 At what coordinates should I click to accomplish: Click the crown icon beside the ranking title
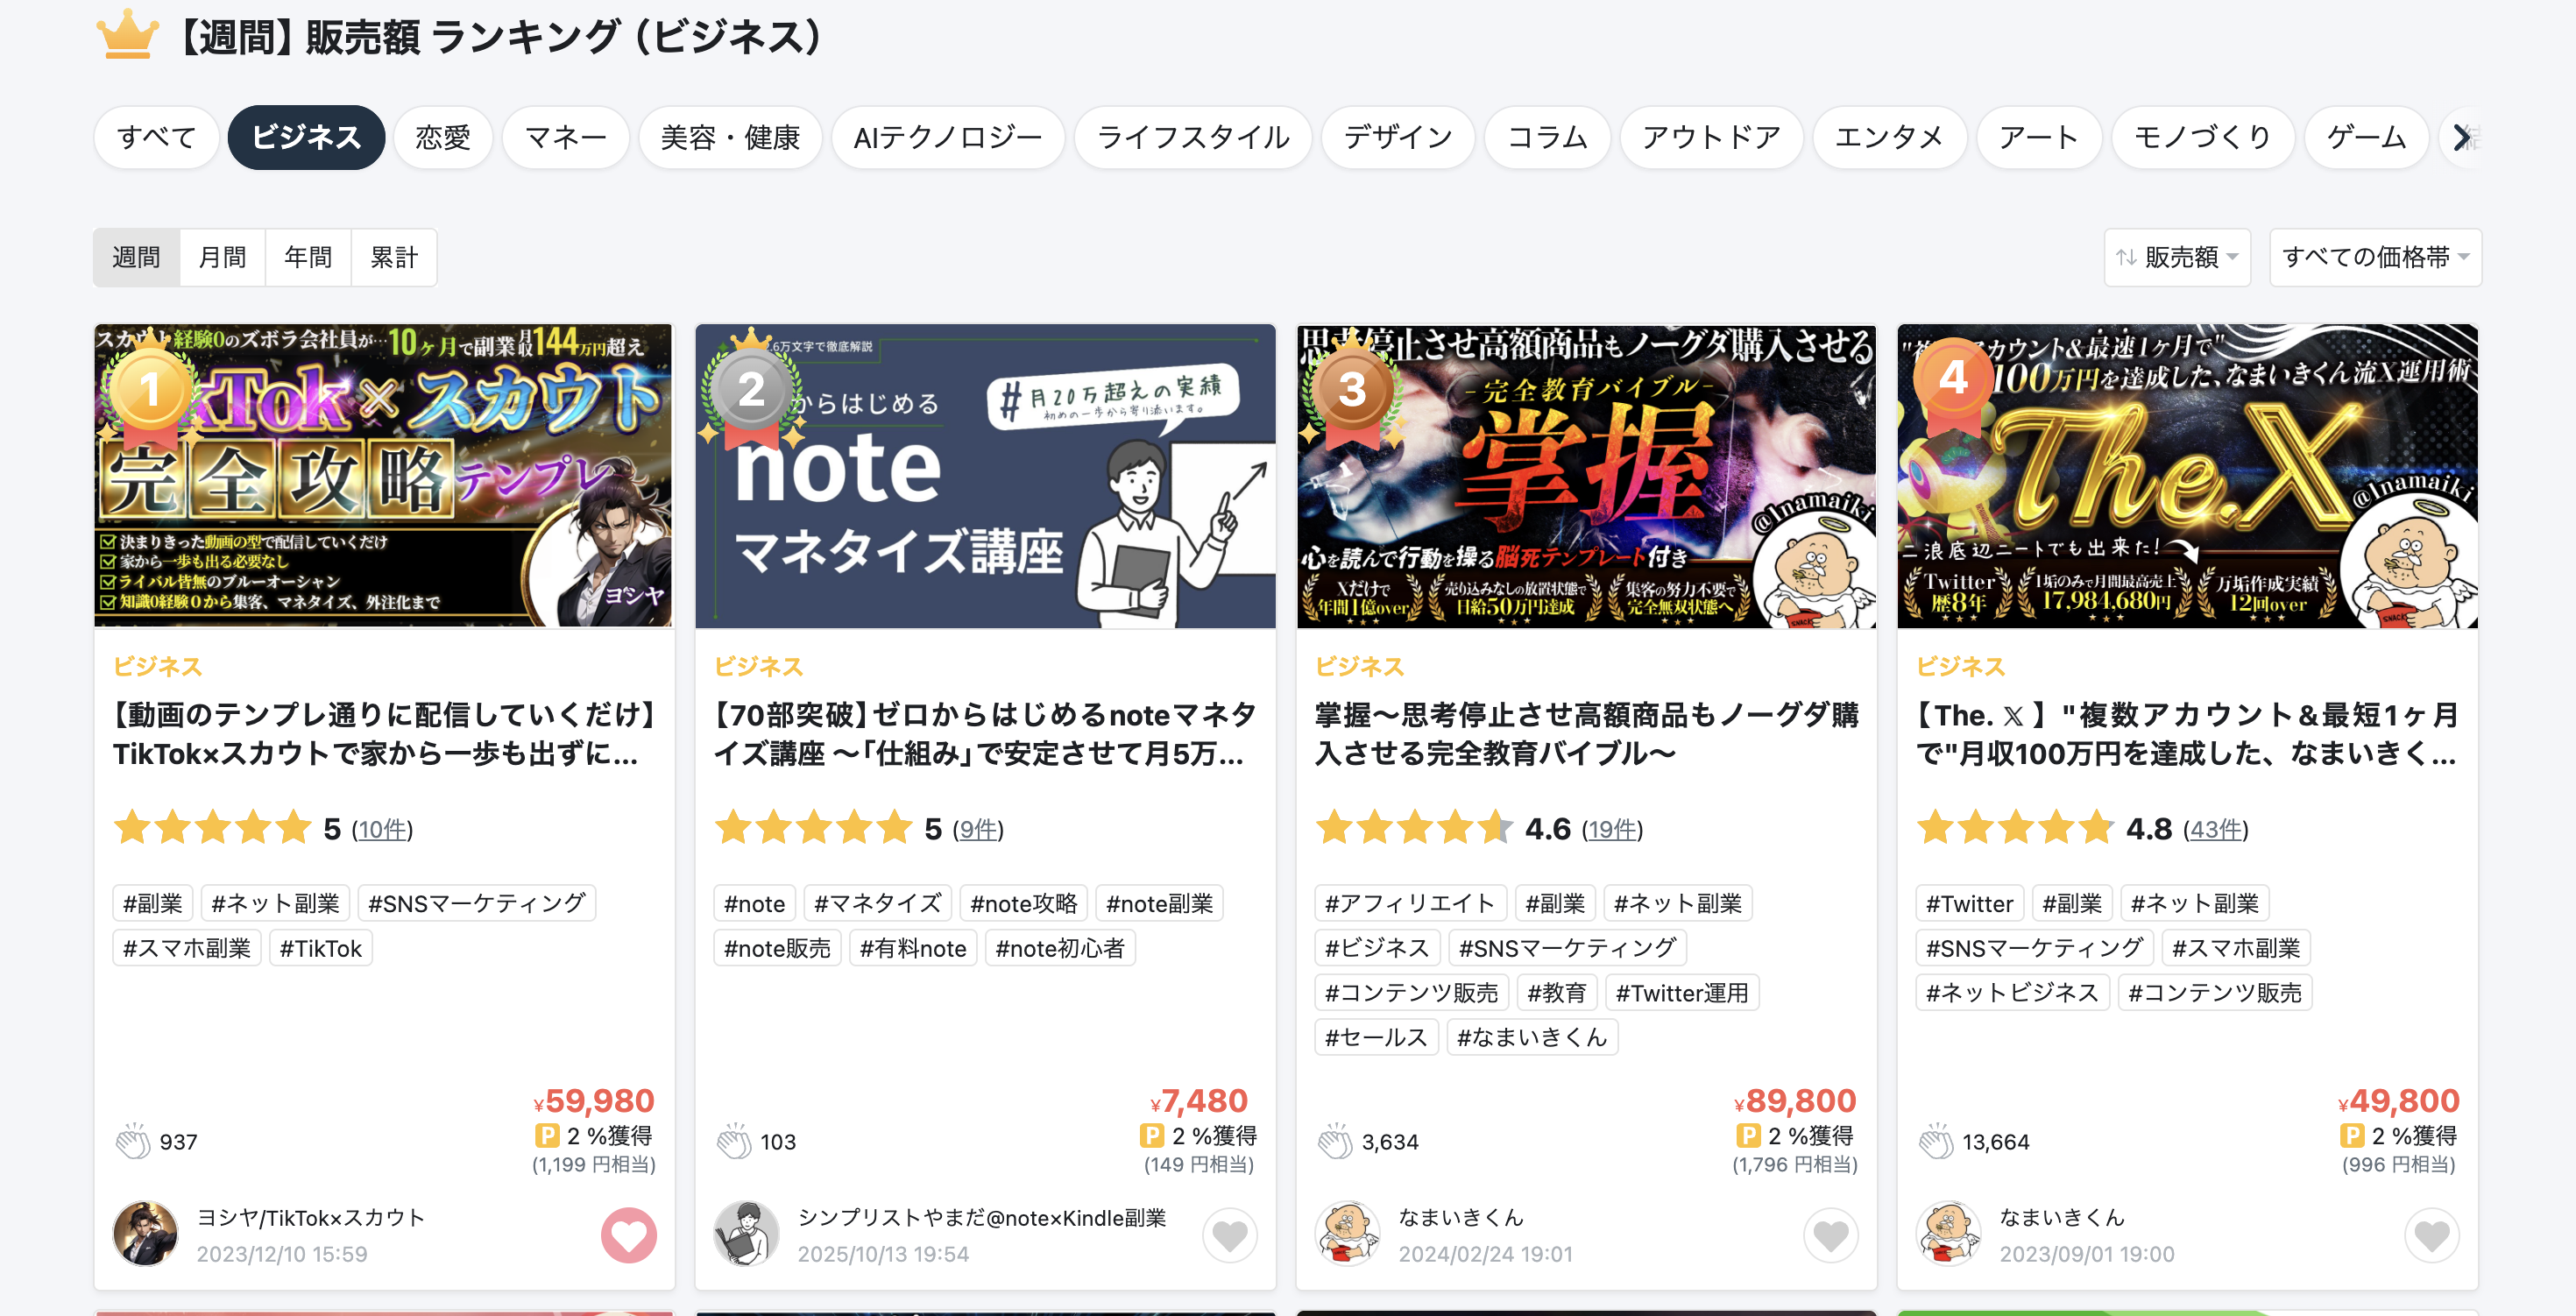(127, 35)
